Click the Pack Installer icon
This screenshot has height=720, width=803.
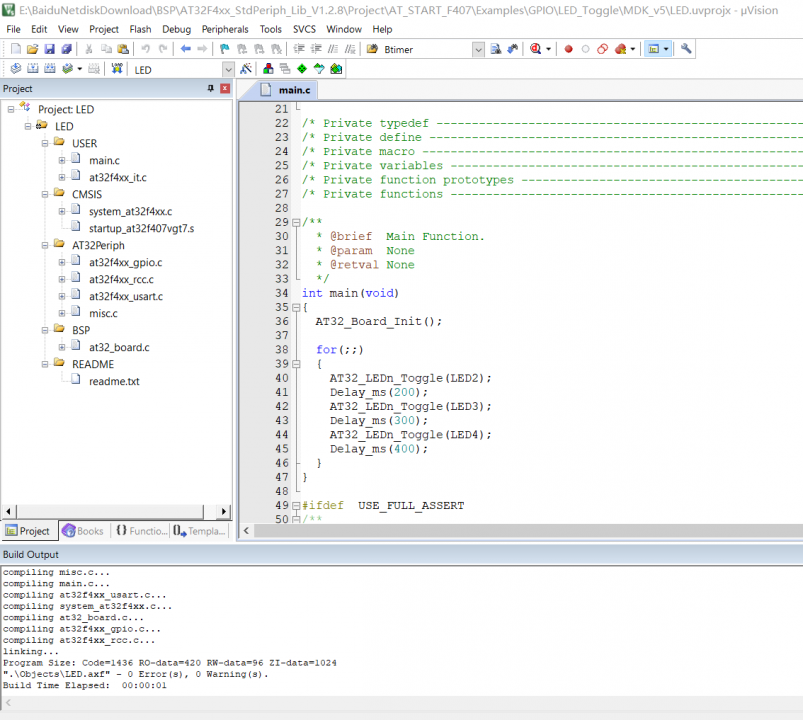tap(336, 69)
